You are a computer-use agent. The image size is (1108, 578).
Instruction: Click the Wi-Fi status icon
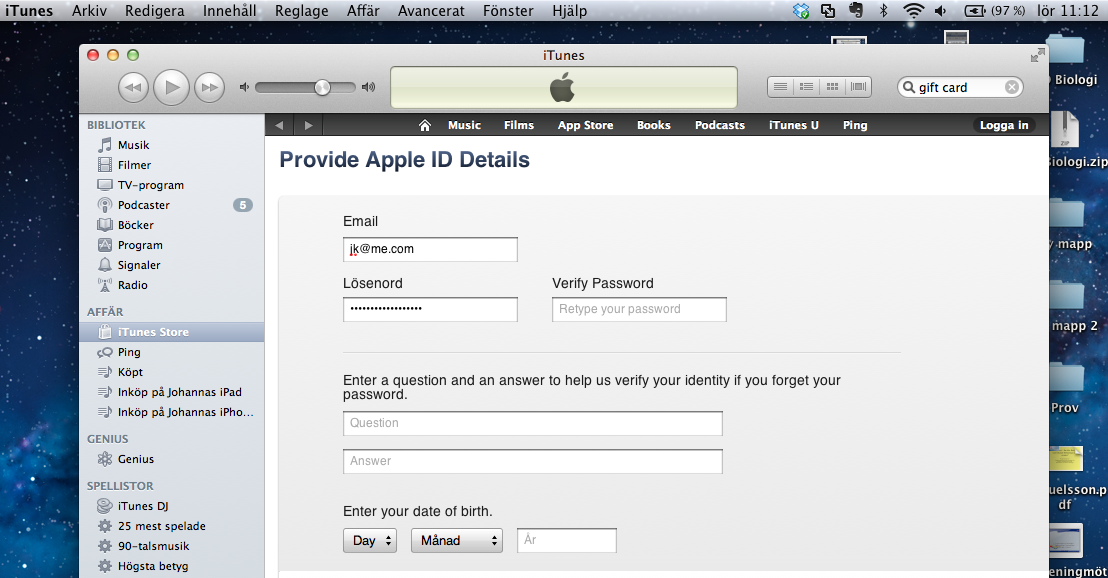pos(913,11)
